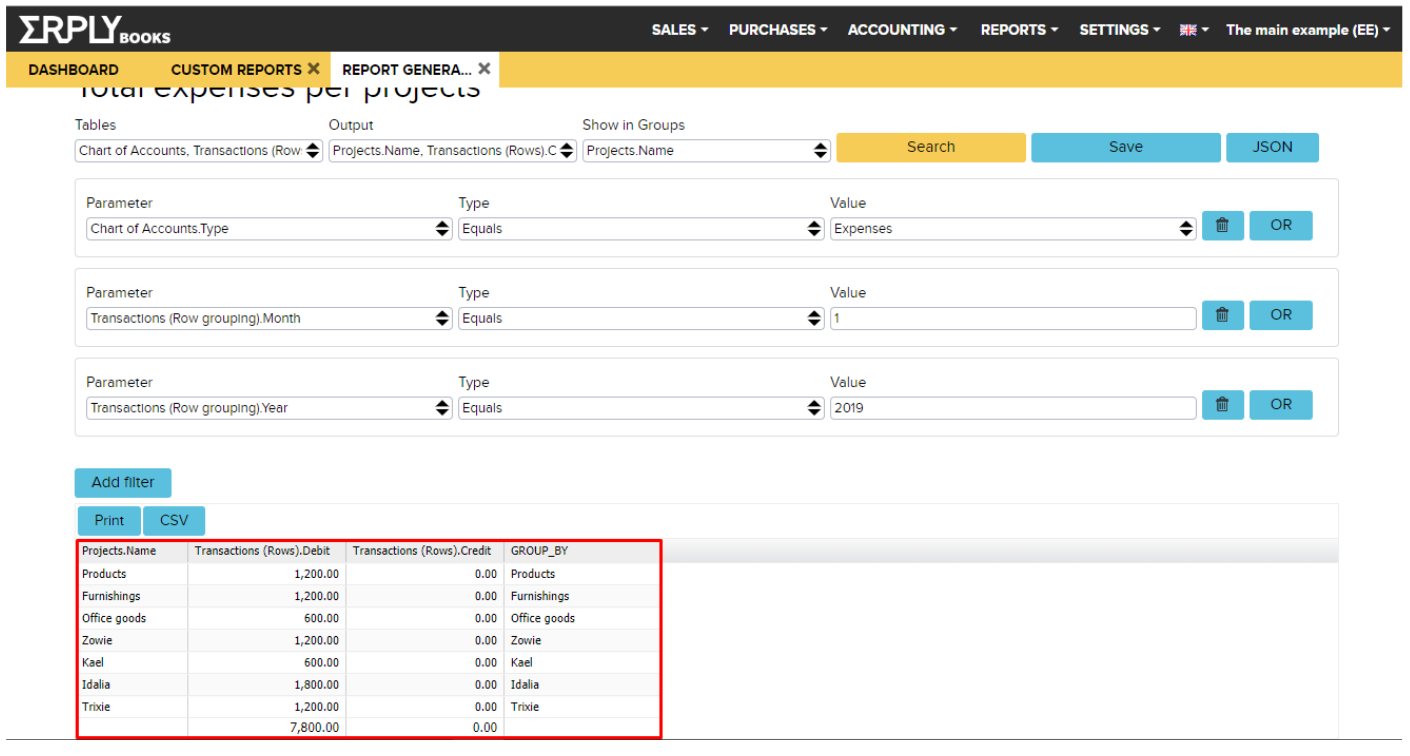Switch to the Dashboard tab
Viewport: 1410px width, 756px height.
(x=73, y=70)
